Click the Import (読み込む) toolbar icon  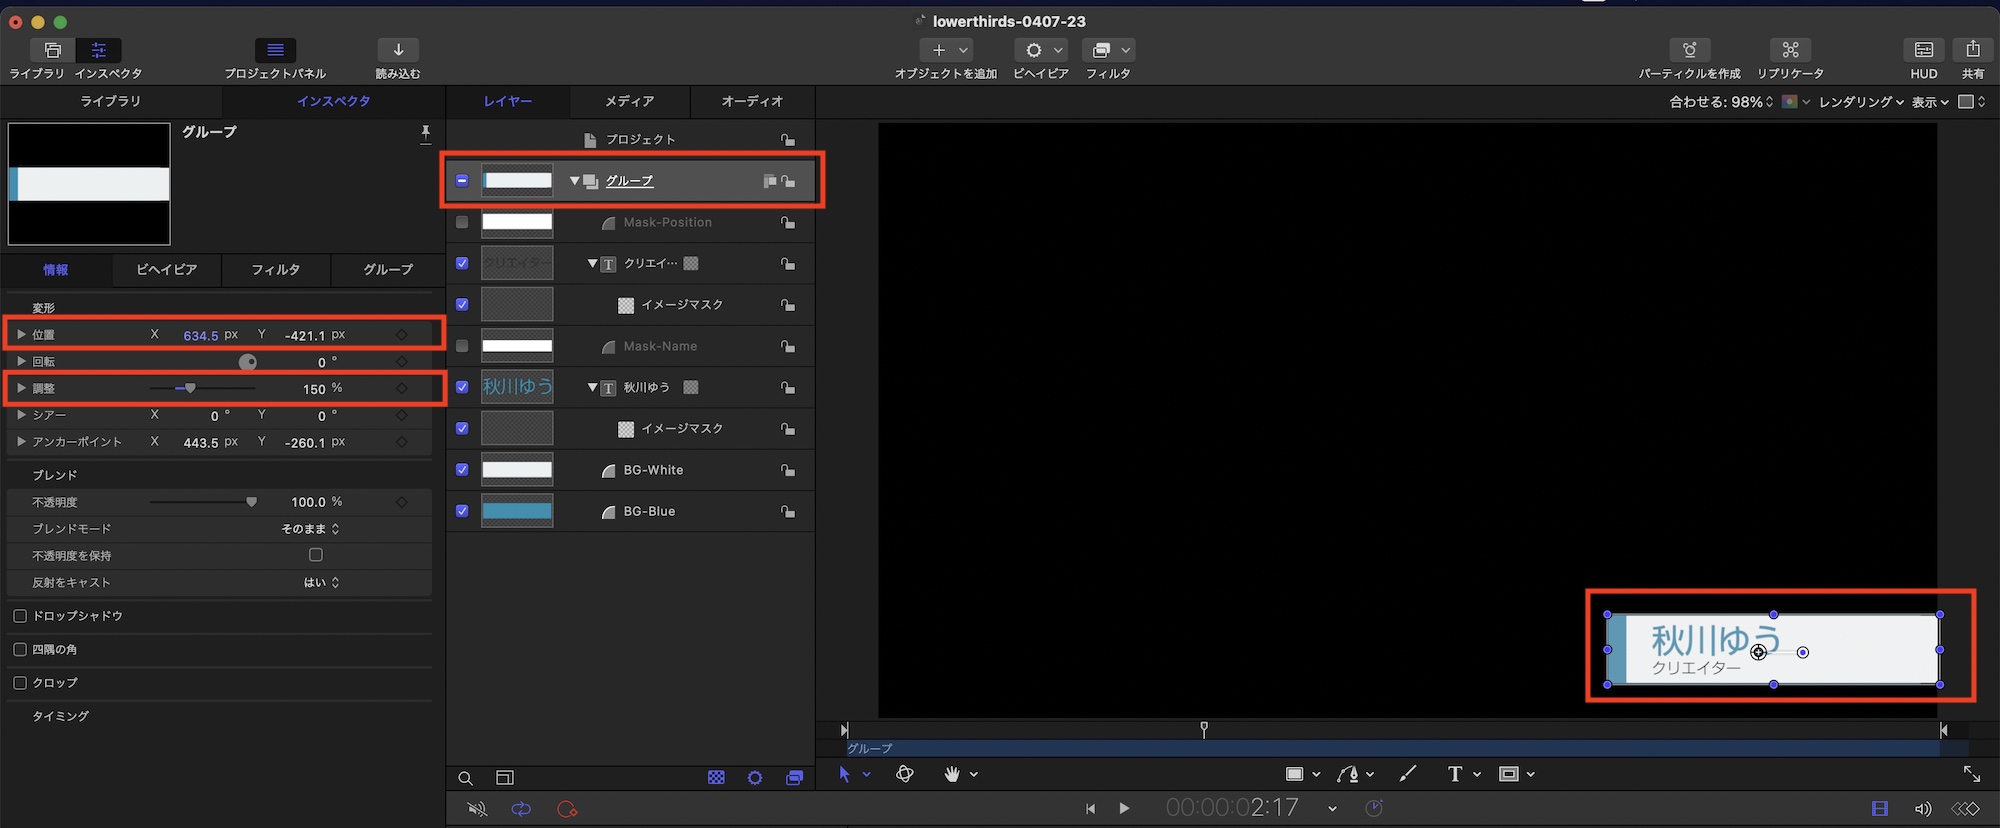pos(398,50)
